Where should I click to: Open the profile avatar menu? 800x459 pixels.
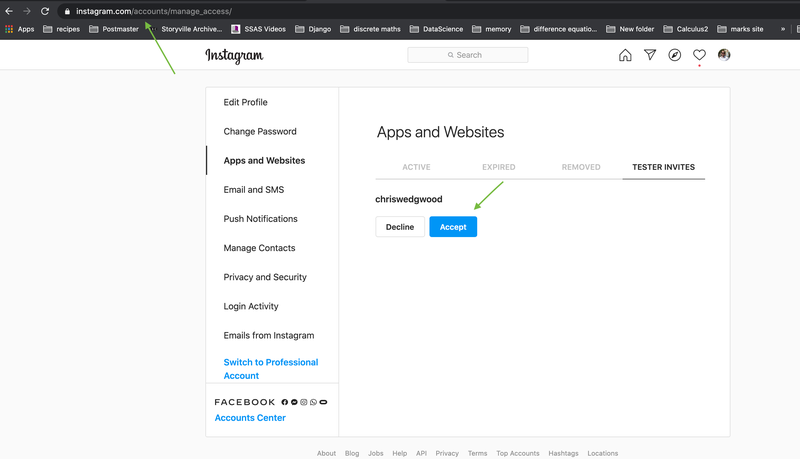(723, 55)
